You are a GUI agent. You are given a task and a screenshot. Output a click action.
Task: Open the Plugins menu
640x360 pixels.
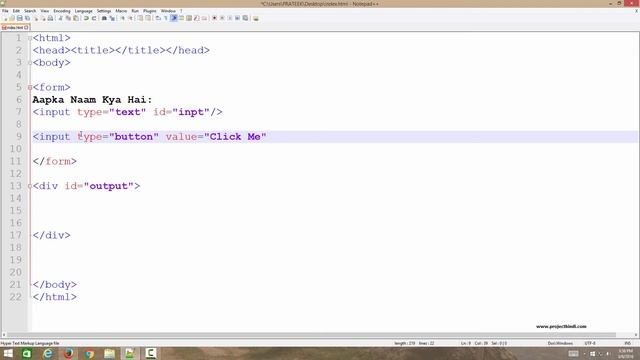coord(150,11)
